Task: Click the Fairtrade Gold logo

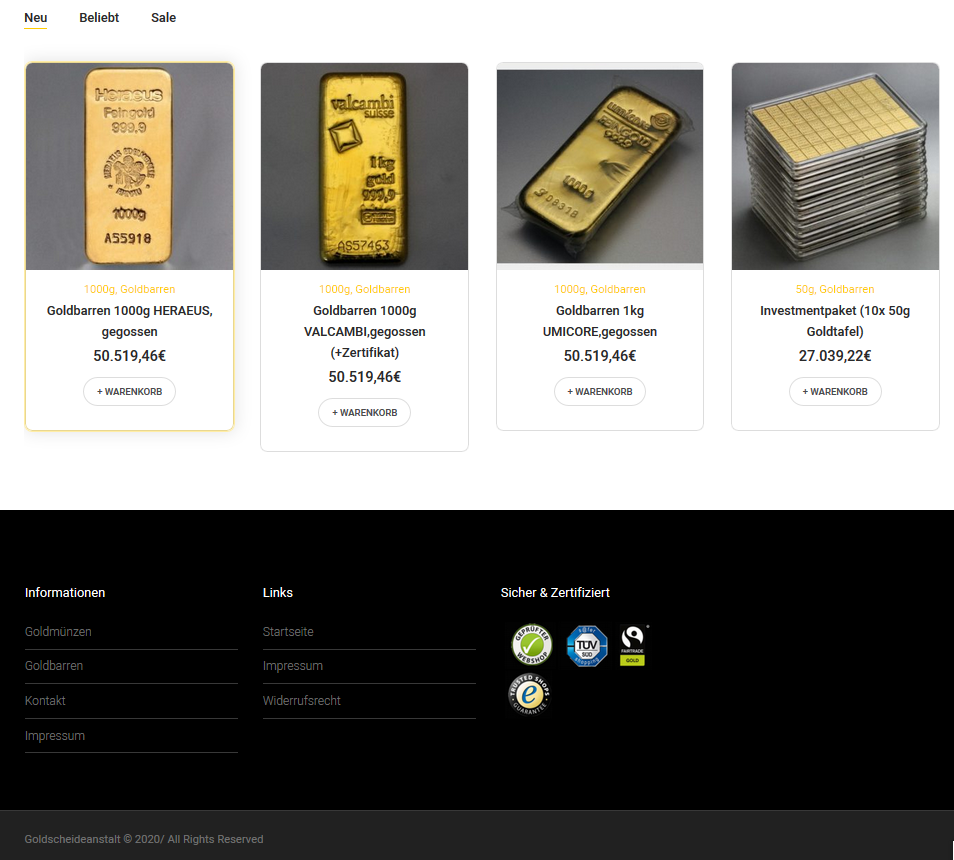Action: (x=633, y=645)
